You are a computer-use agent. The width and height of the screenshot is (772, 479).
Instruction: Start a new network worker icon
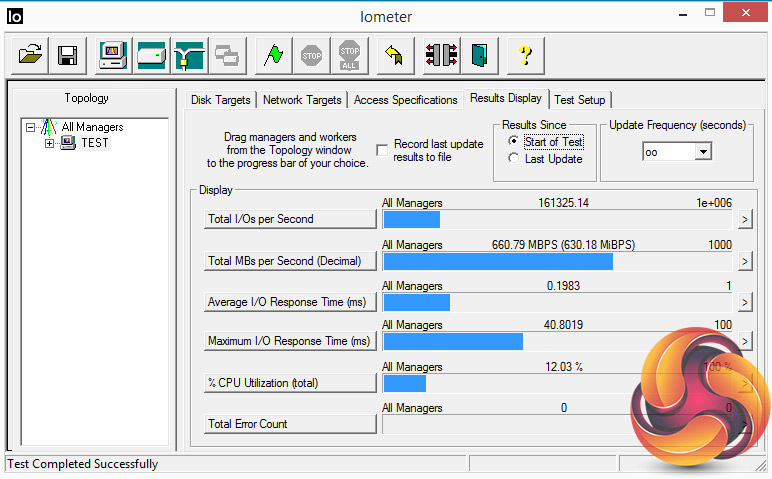189,55
